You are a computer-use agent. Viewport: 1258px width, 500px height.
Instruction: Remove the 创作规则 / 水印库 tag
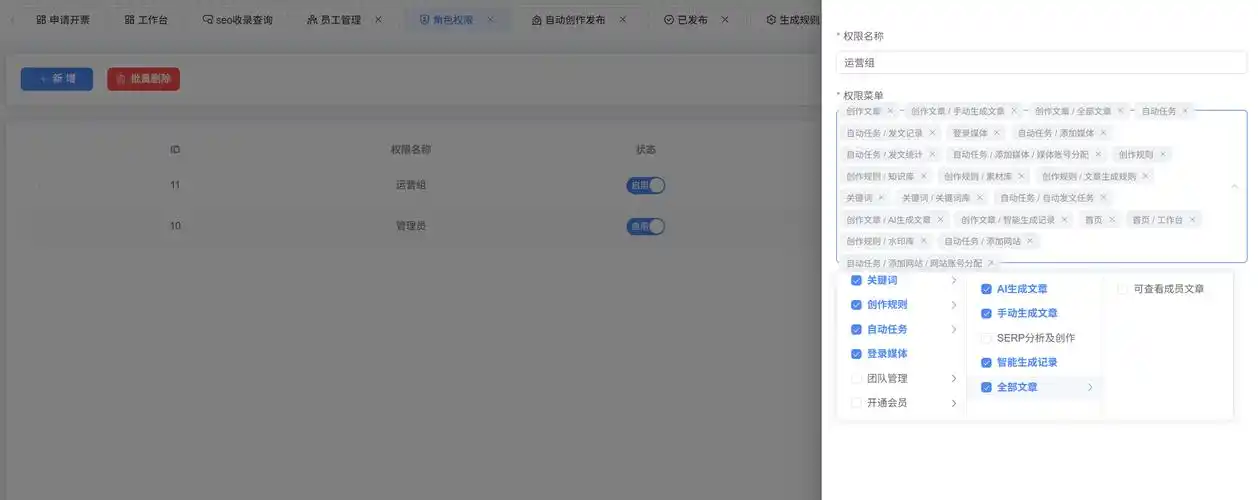[923, 241]
